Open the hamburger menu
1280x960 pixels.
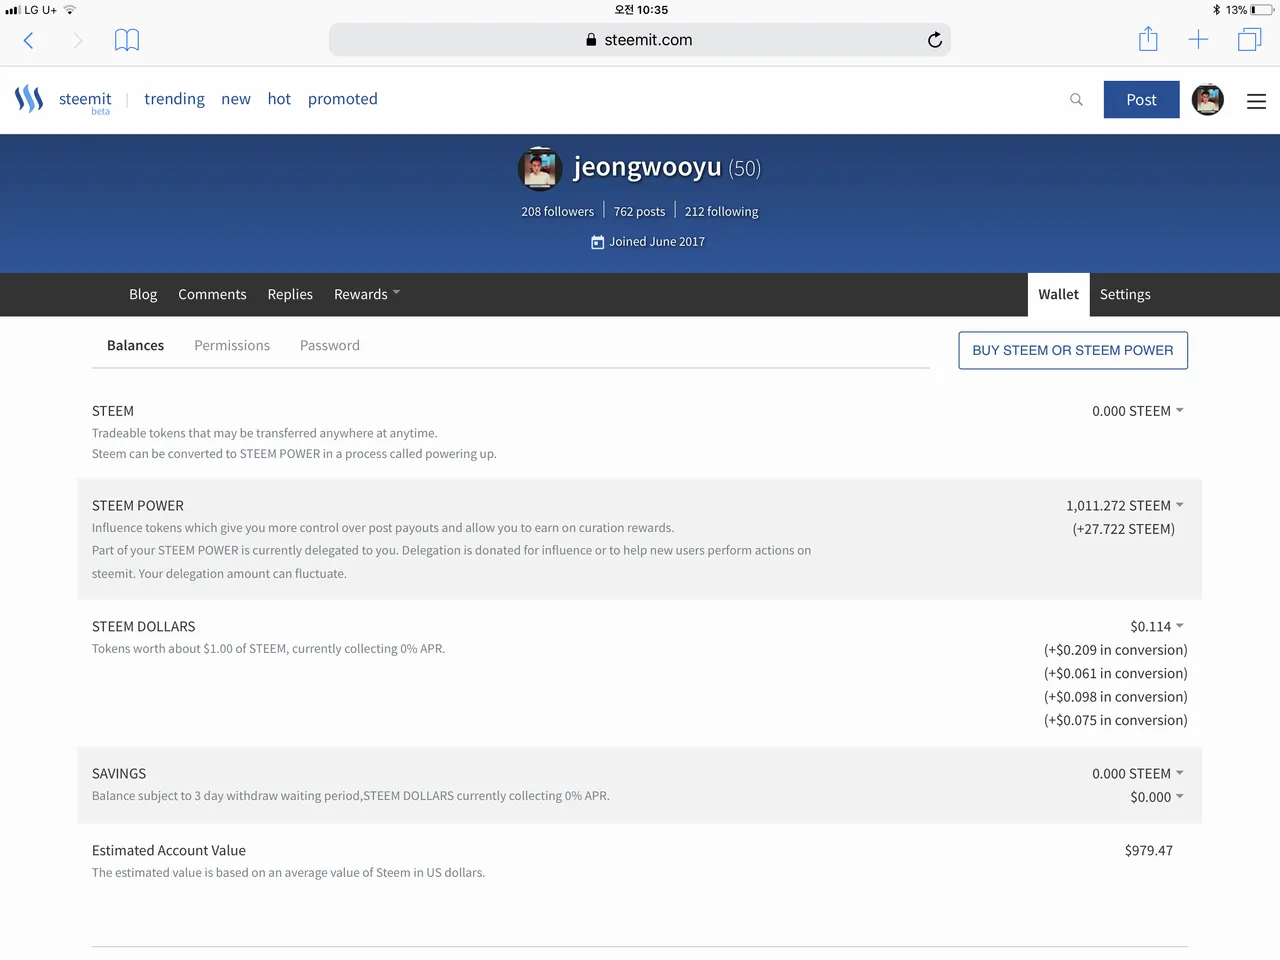(x=1257, y=101)
